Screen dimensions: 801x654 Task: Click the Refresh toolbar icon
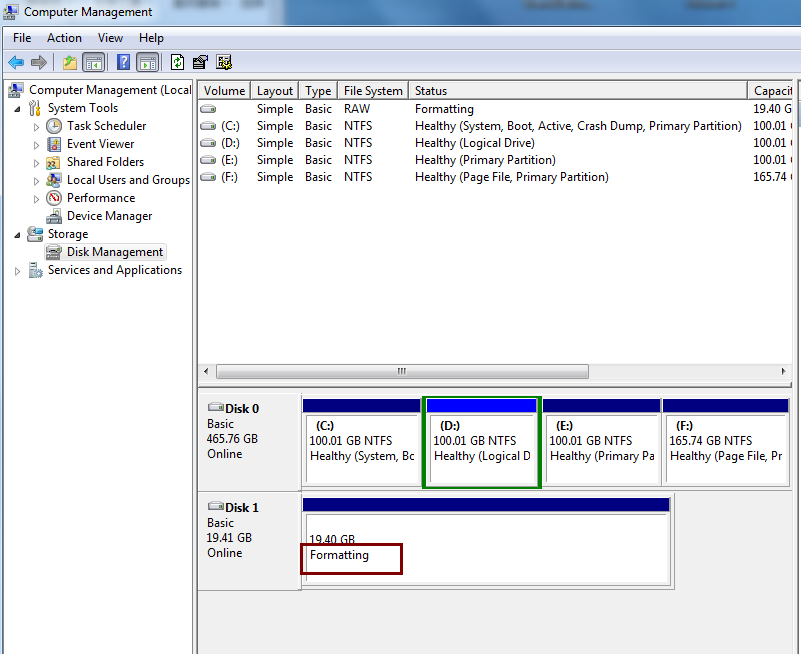177,62
